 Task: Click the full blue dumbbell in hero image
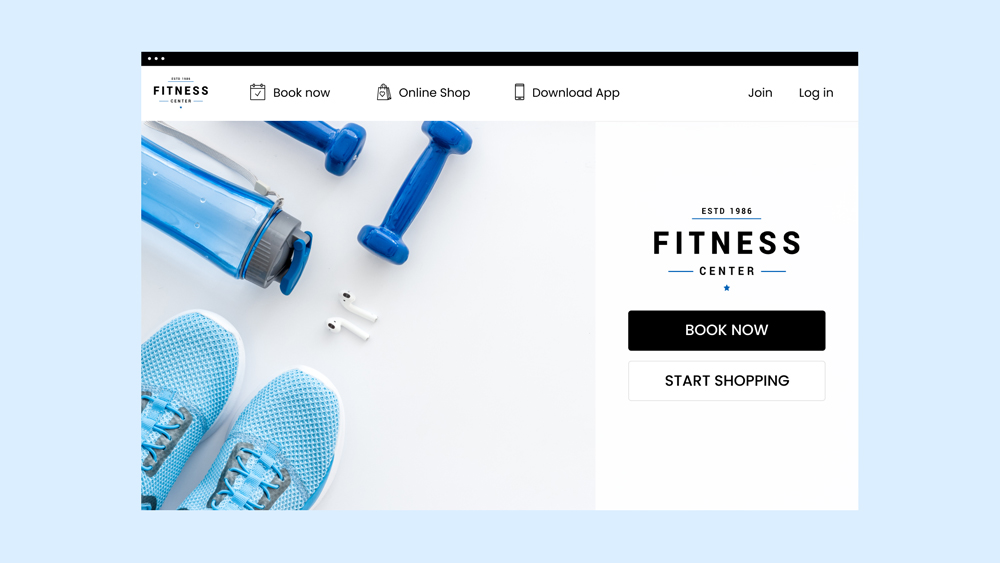415,193
